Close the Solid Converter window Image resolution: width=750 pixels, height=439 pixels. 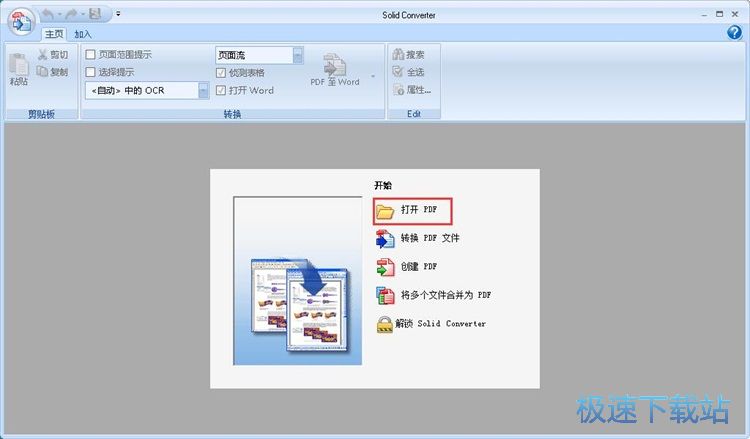point(735,14)
